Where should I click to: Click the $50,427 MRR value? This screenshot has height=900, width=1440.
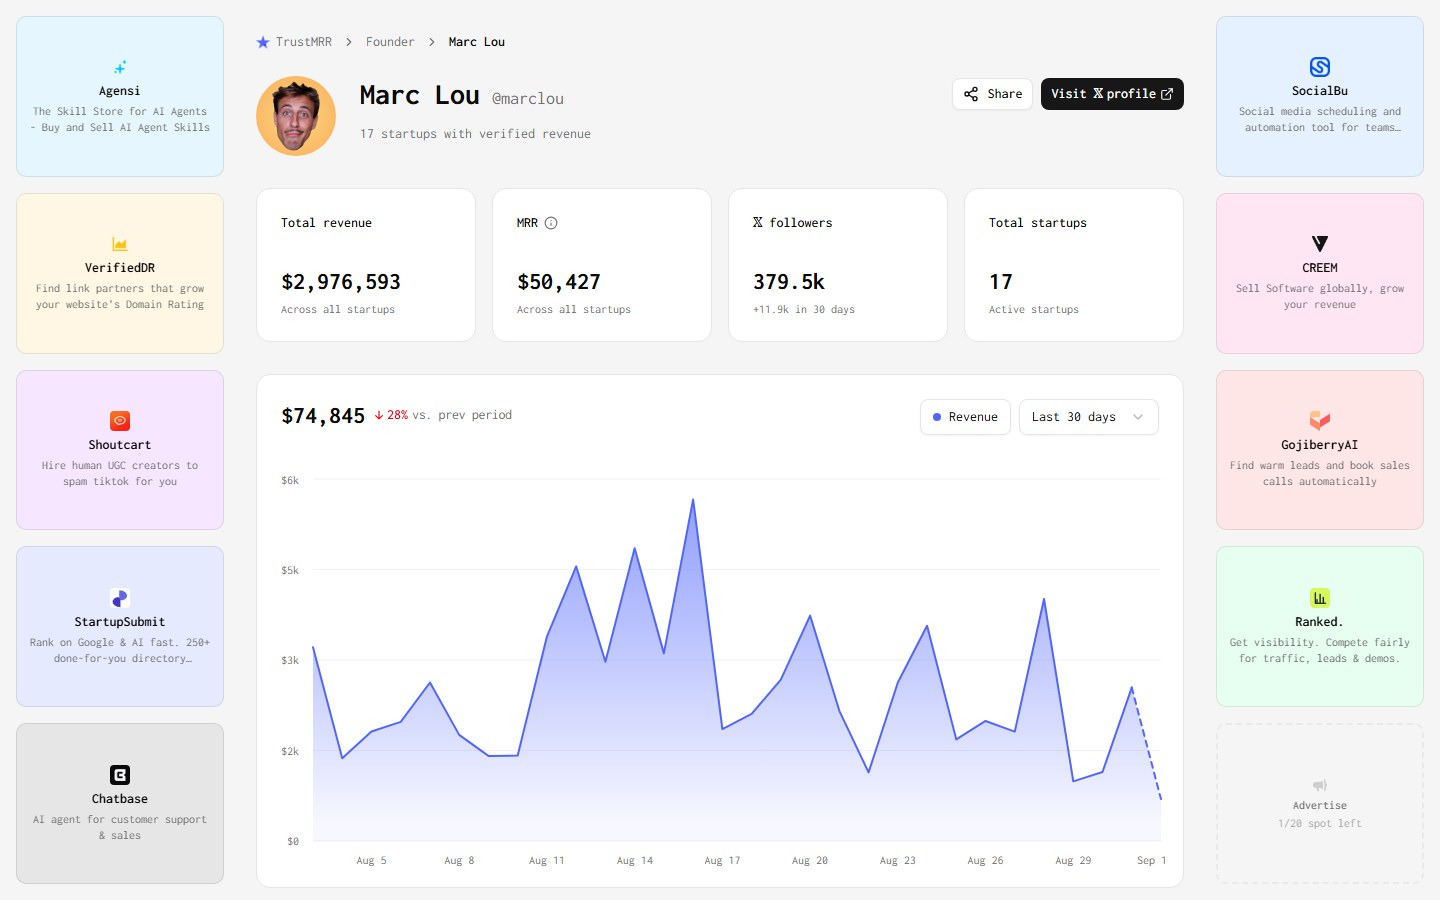tap(559, 282)
